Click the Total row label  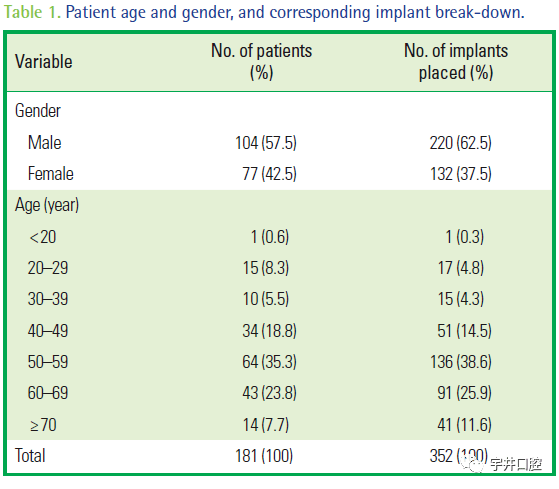(x=30, y=455)
